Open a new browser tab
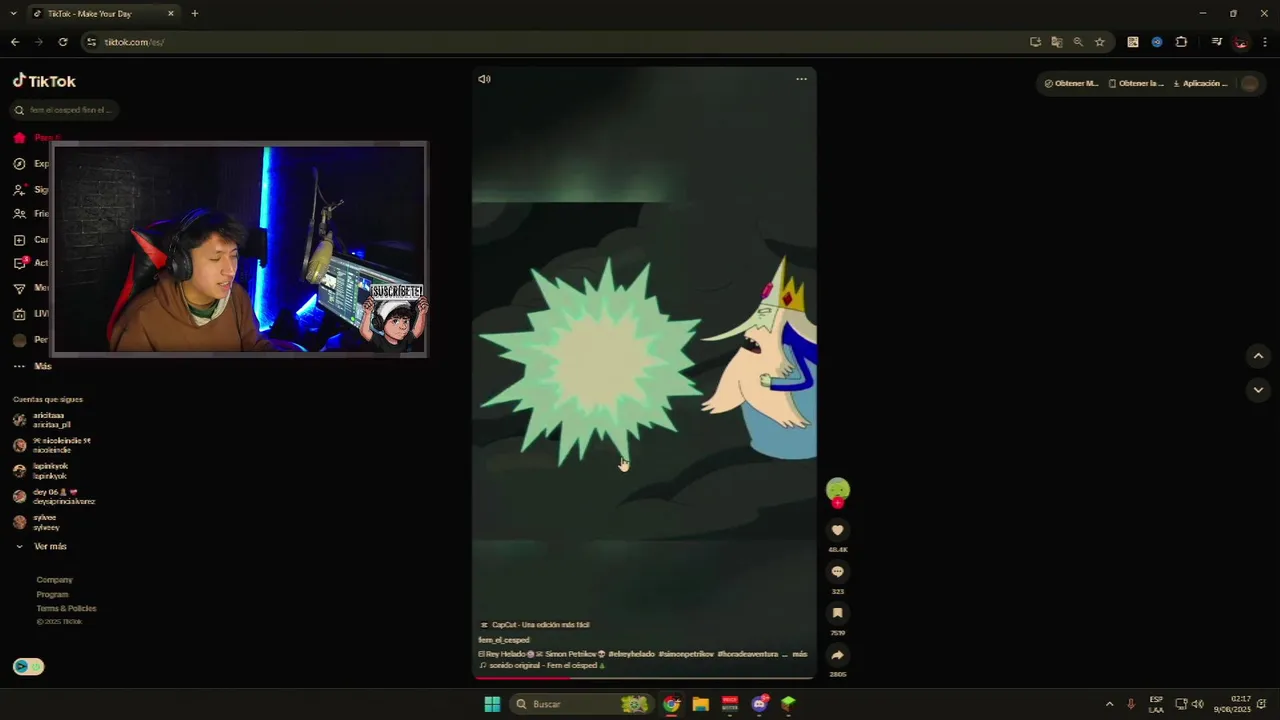This screenshot has width=1280, height=720. point(194,14)
